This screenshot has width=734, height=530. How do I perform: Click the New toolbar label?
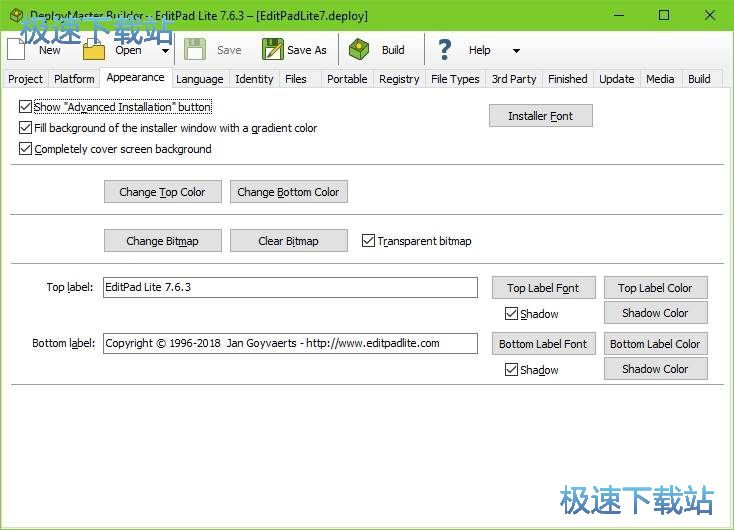coord(50,50)
